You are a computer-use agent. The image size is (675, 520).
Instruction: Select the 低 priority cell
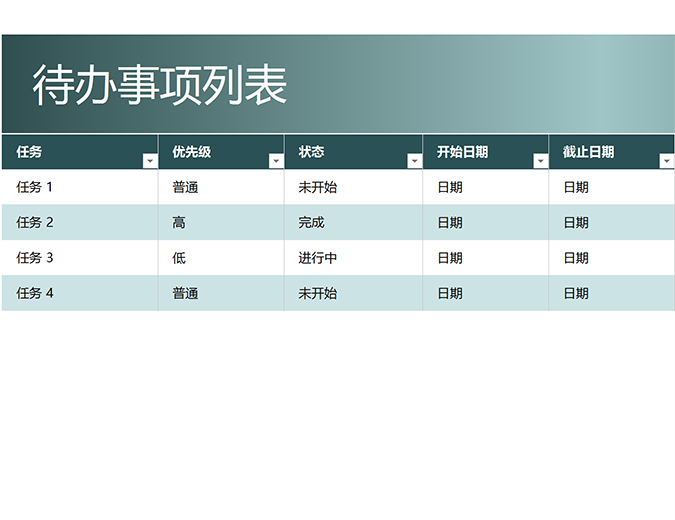pos(221,258)
